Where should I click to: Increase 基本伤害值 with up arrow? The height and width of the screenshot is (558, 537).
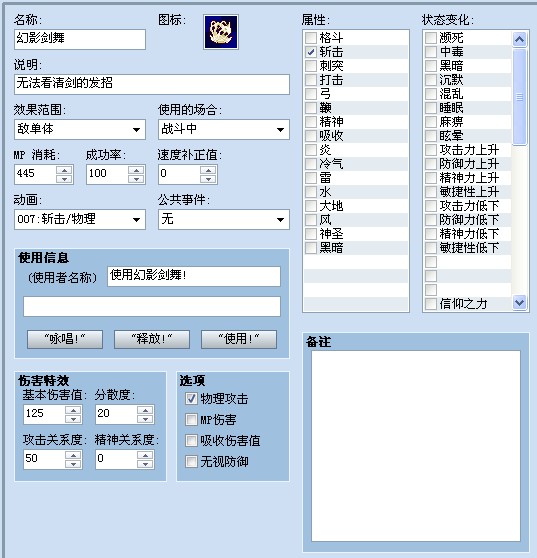73,410
